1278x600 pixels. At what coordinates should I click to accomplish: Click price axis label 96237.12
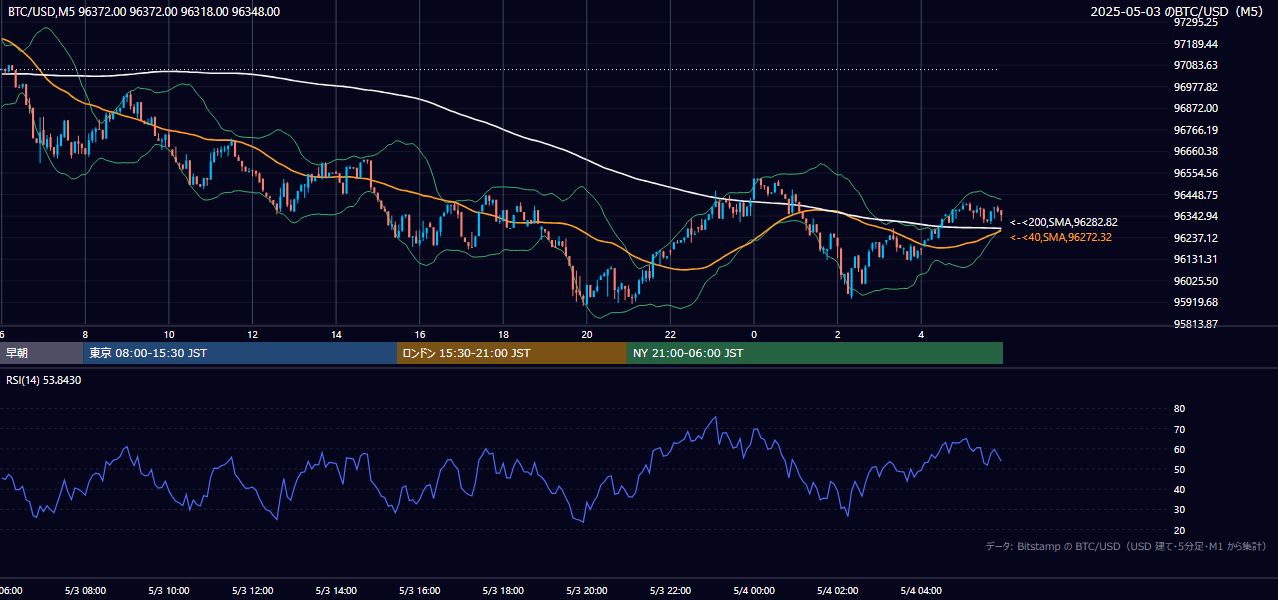point(1195,238)
